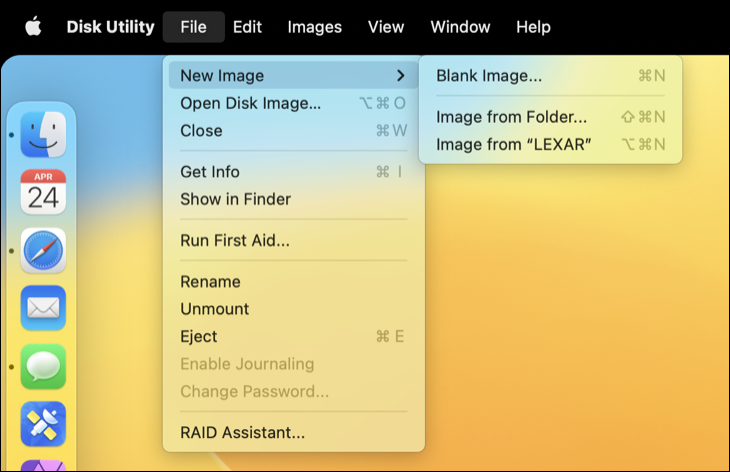Open the Apple menu

click(x=33, y=27)
